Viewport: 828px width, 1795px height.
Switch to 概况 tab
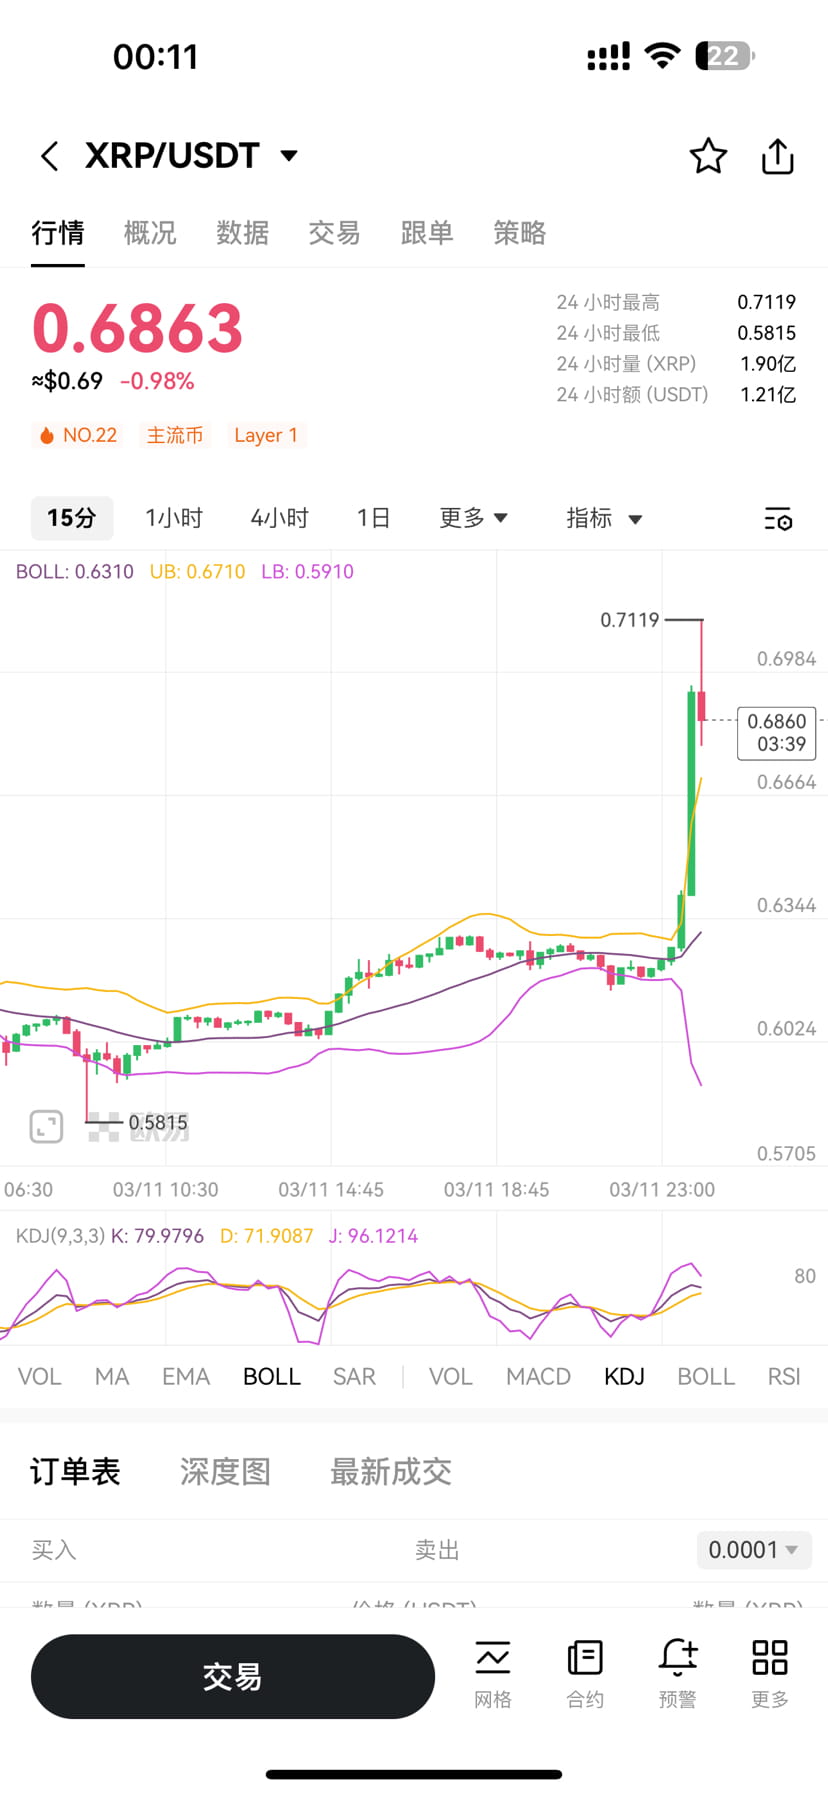(150, 233)
